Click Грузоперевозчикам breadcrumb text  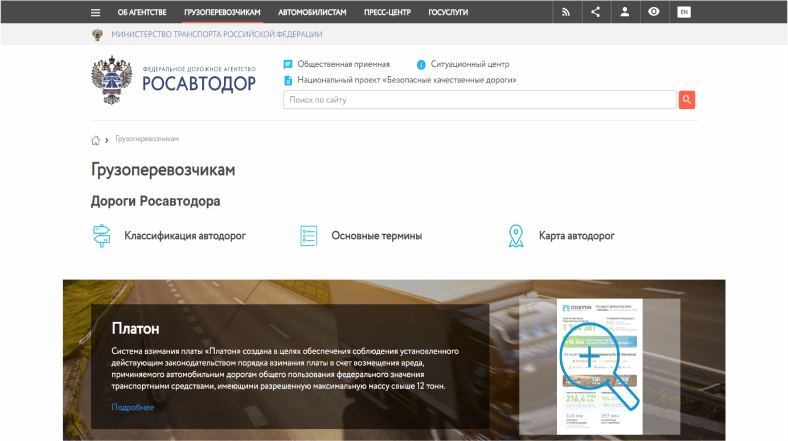pos(147,139)
